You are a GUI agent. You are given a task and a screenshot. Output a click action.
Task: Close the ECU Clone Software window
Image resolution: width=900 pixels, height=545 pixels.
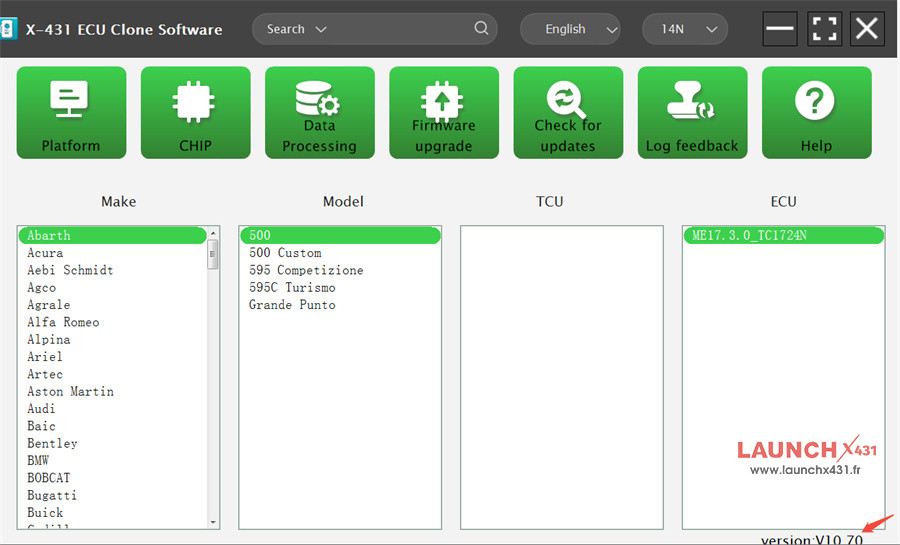pos(867,28)
